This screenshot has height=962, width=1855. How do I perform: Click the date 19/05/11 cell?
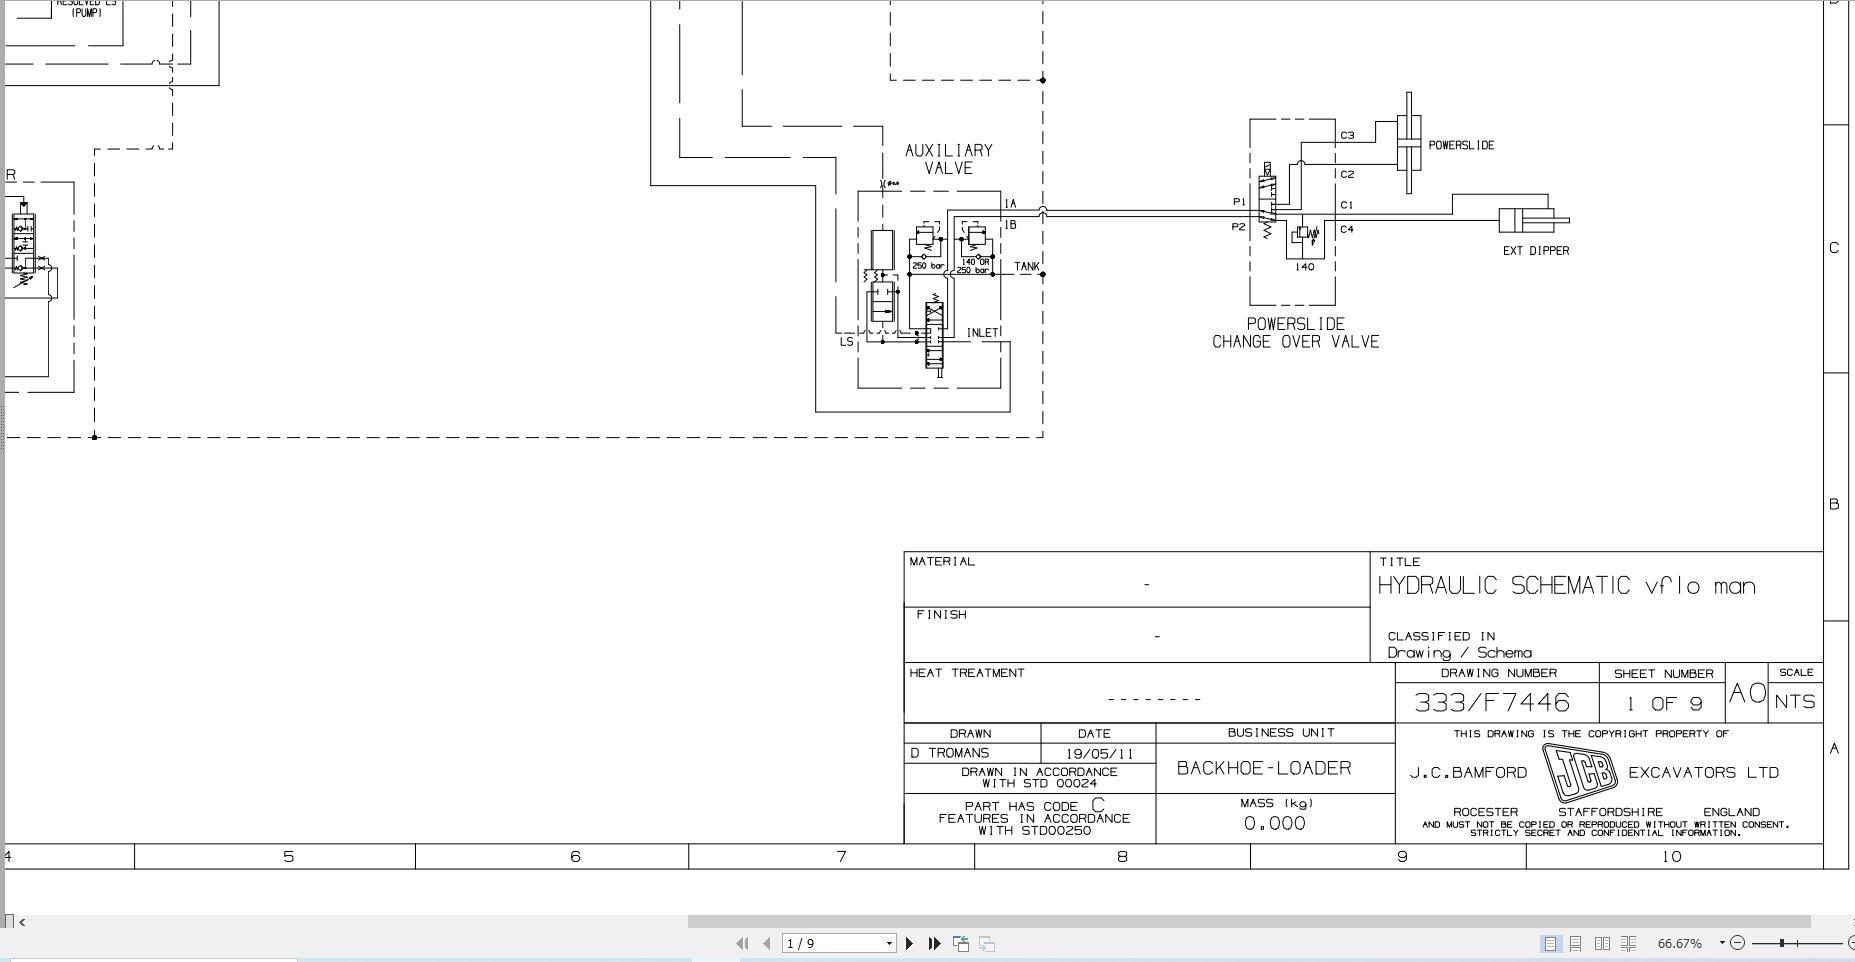click(1099, 754)
